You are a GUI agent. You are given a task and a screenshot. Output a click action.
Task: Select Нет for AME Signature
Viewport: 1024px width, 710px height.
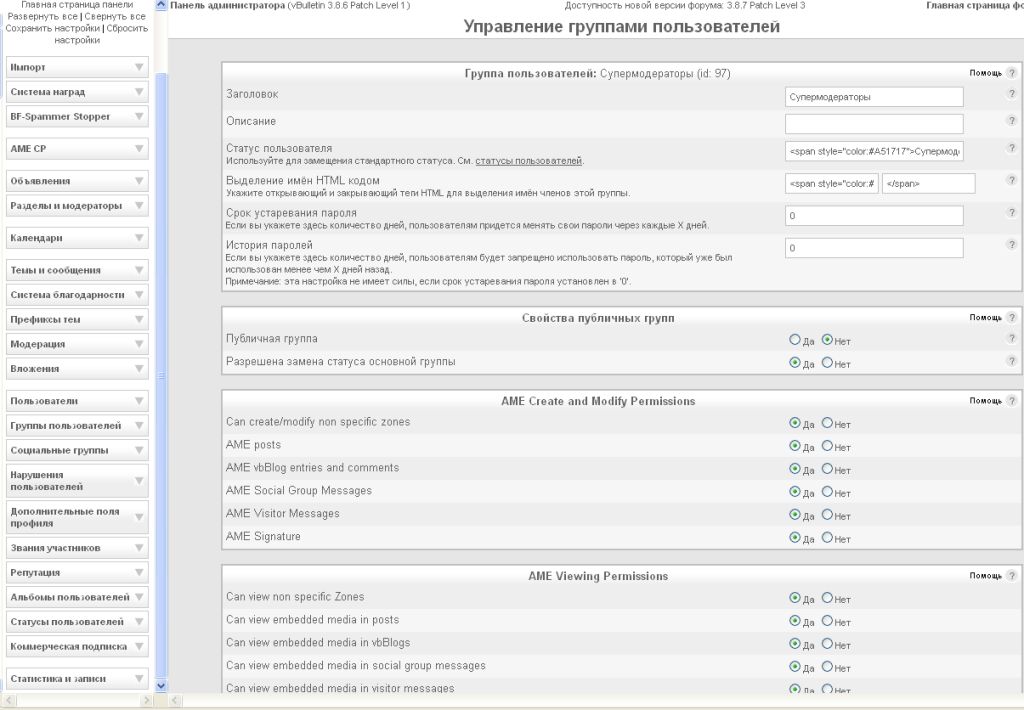coord(827,538)
